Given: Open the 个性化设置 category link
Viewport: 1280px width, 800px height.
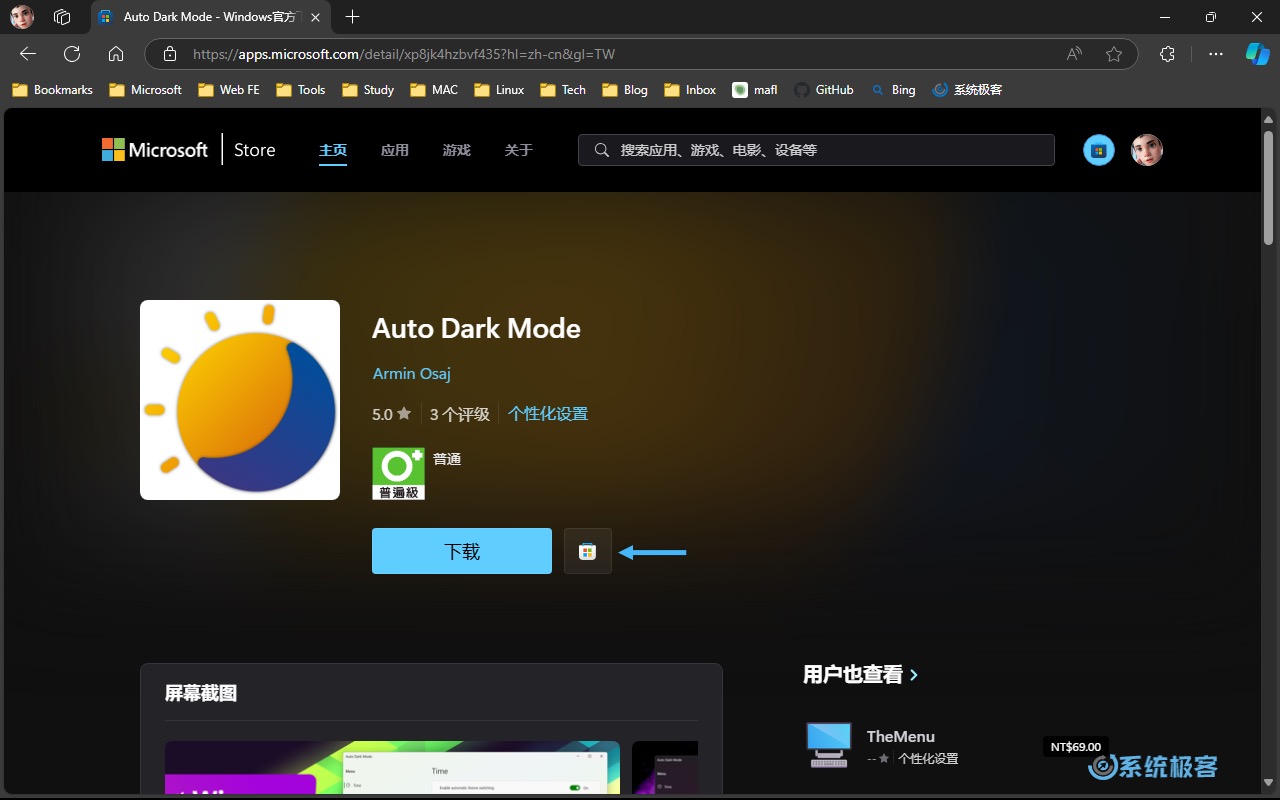Looking at the screenshot, I should (x=548, y=414).
